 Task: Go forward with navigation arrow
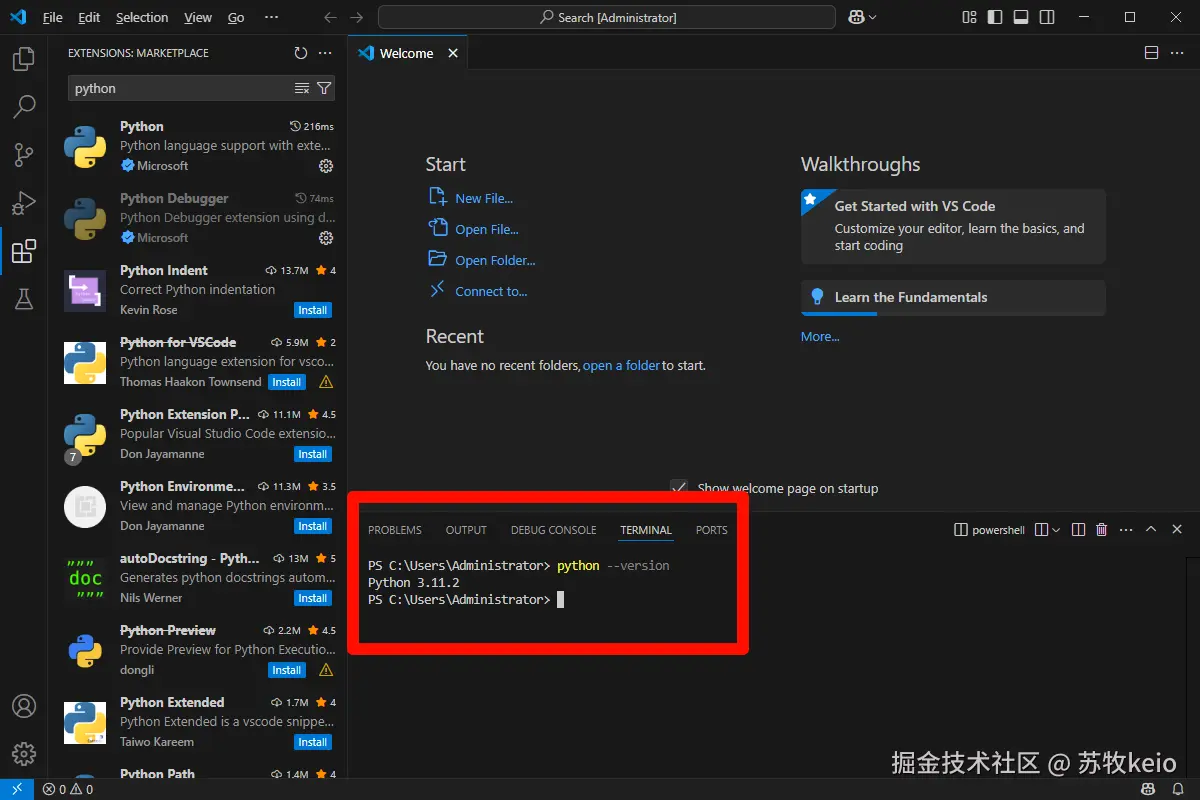[x=357, y=17]
